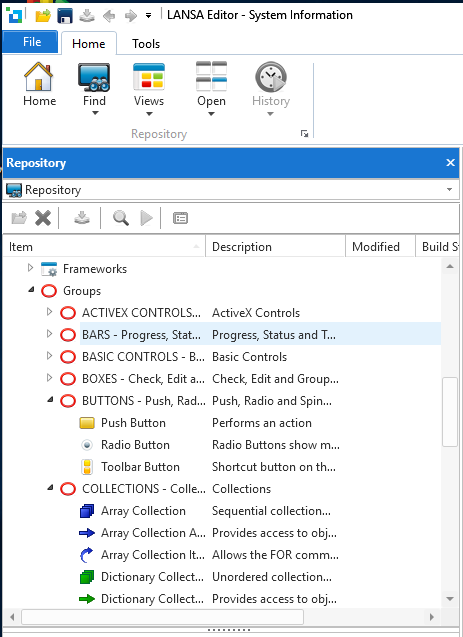463x637 pixels.
Task: Click the Home house icon in ribbon
Action: point(39,77)
